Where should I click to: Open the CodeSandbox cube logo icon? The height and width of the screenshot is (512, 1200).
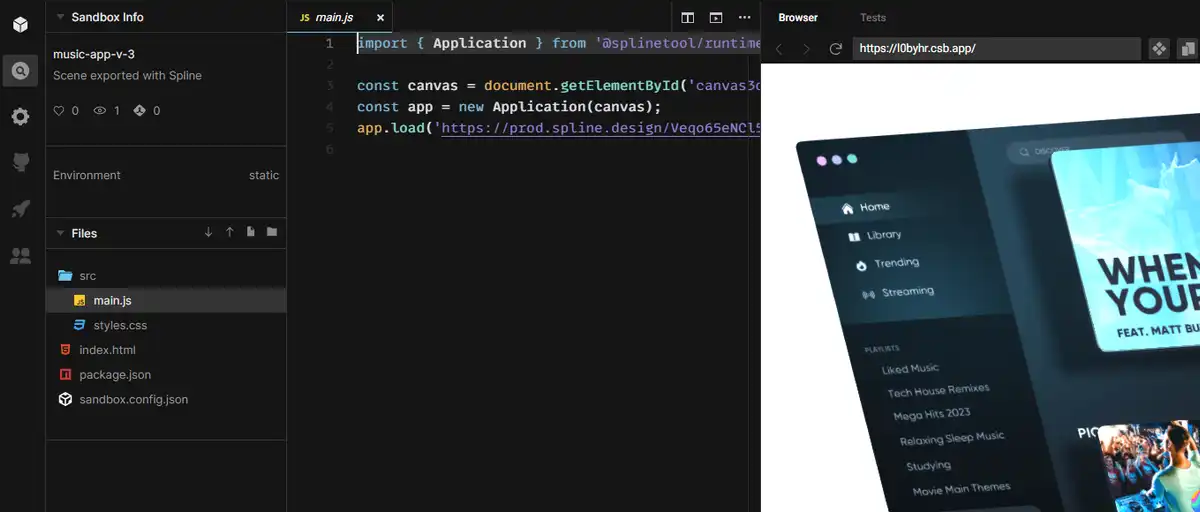tap(20, 24)
